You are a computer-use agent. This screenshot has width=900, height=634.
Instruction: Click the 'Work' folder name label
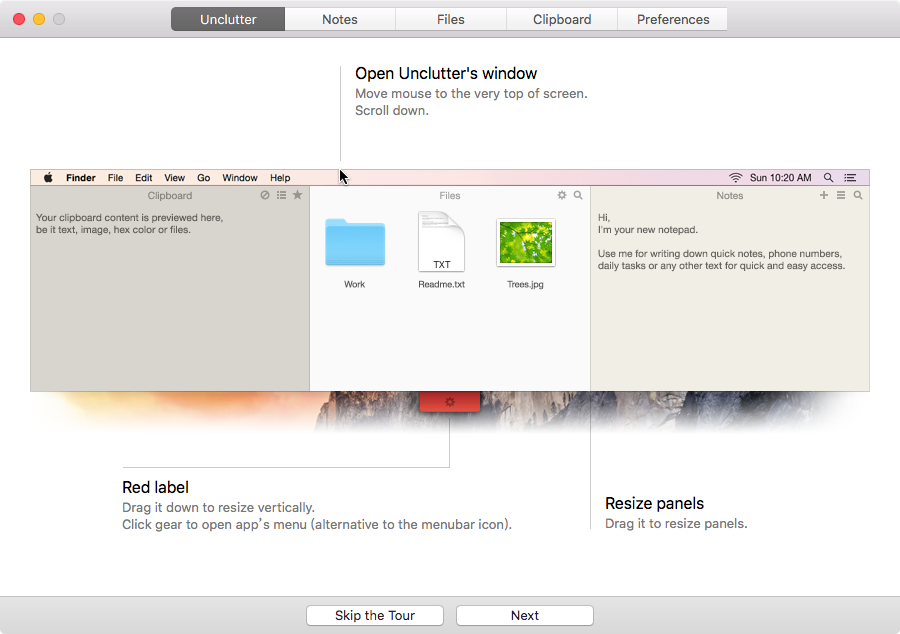click(x=355, y=284)
